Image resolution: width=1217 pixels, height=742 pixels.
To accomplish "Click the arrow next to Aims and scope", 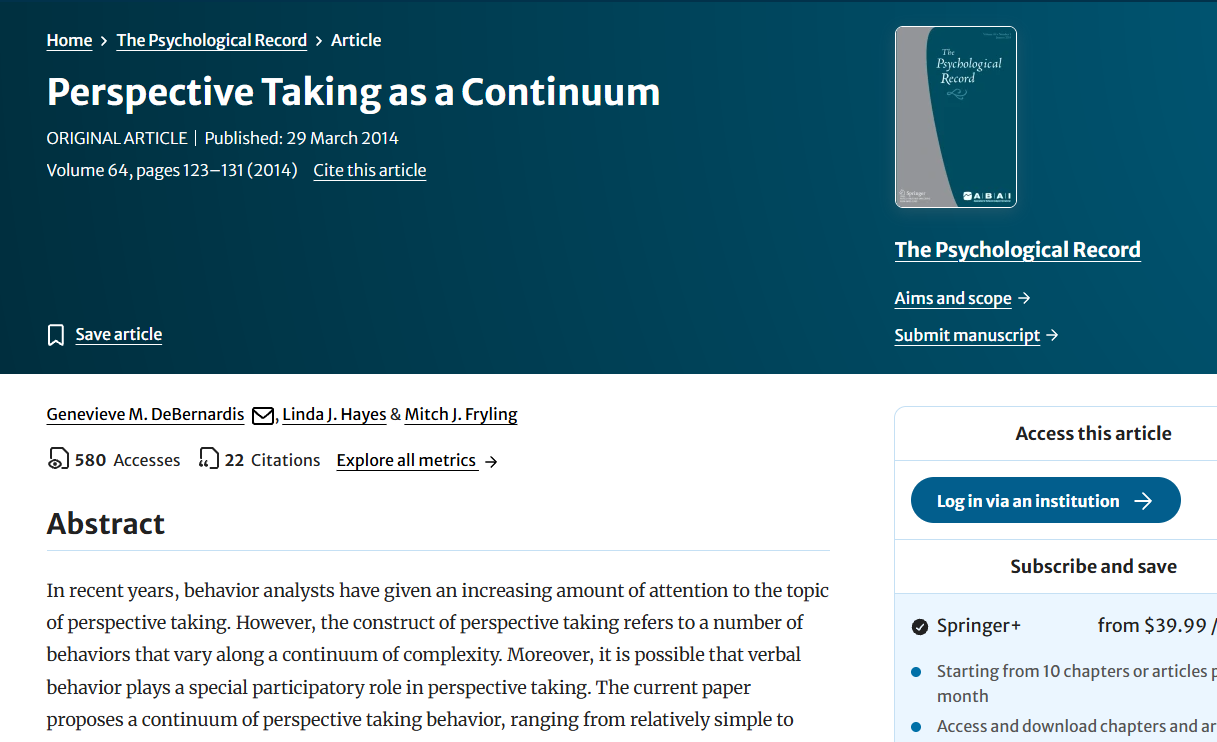I will click(1024, 298).
